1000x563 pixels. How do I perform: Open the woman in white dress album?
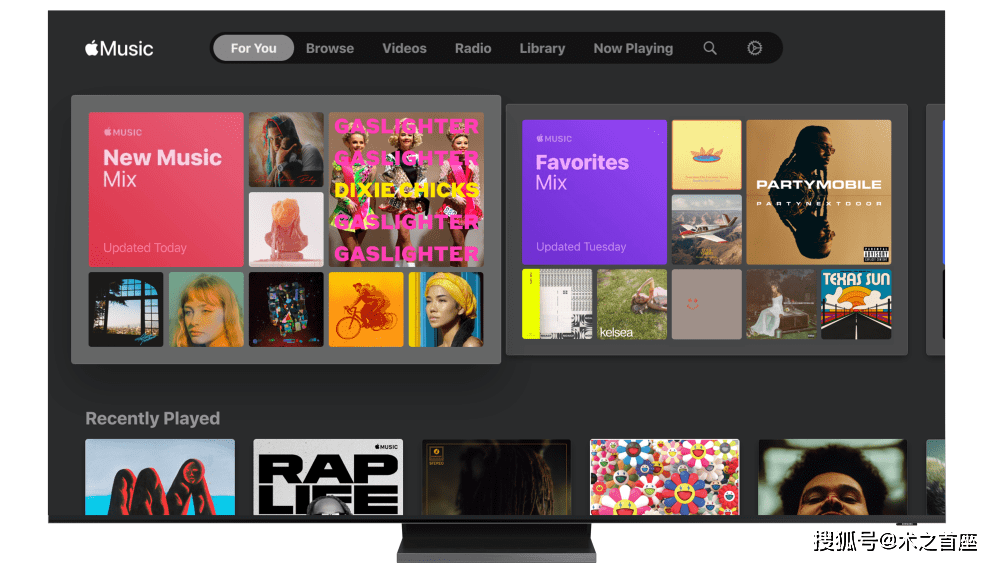click(x=781, y=304)
